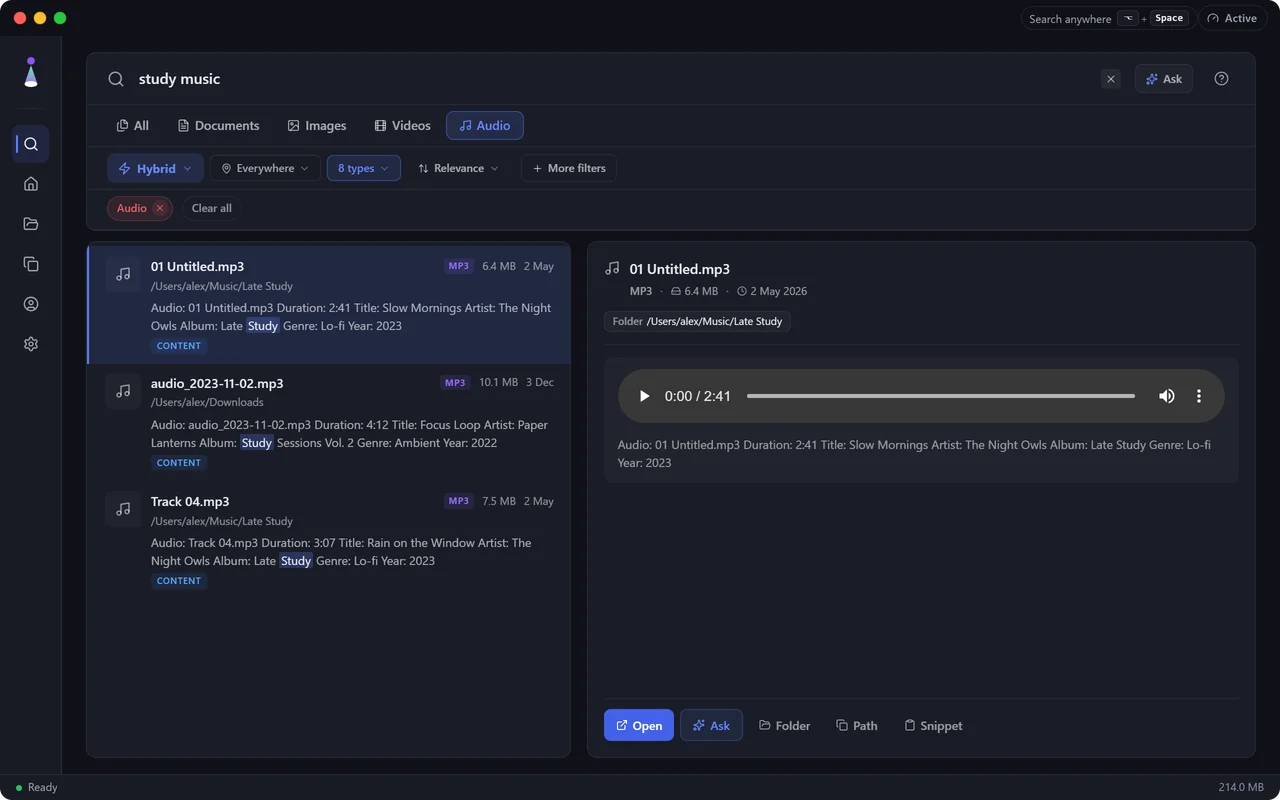1280x800 pixels.
Task: Ask about this file in the preview panel
Action: click(711, 726)
